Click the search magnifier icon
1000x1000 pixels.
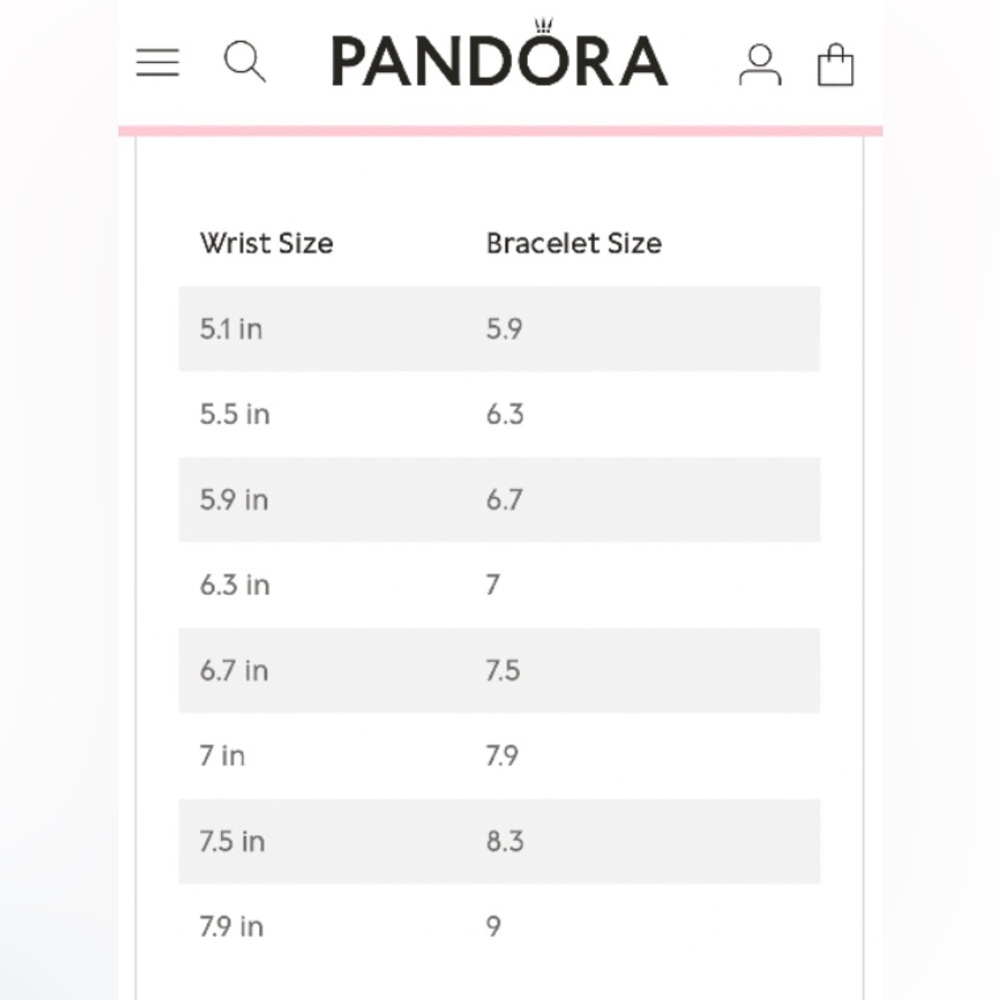pyautogui.click(x=245, y=62)
